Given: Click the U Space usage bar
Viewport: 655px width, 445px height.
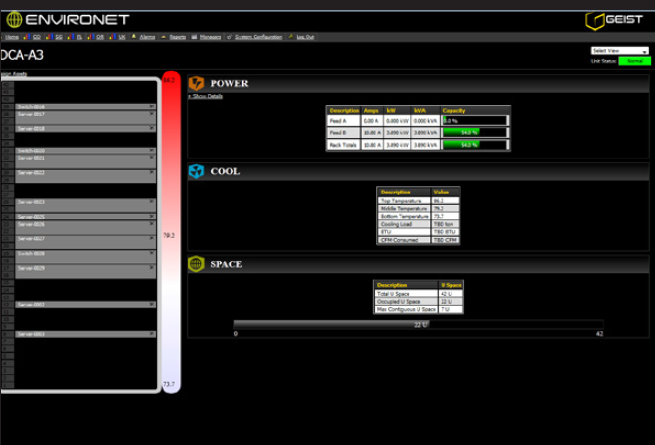Looking at the screenshot, I should 330,323.
